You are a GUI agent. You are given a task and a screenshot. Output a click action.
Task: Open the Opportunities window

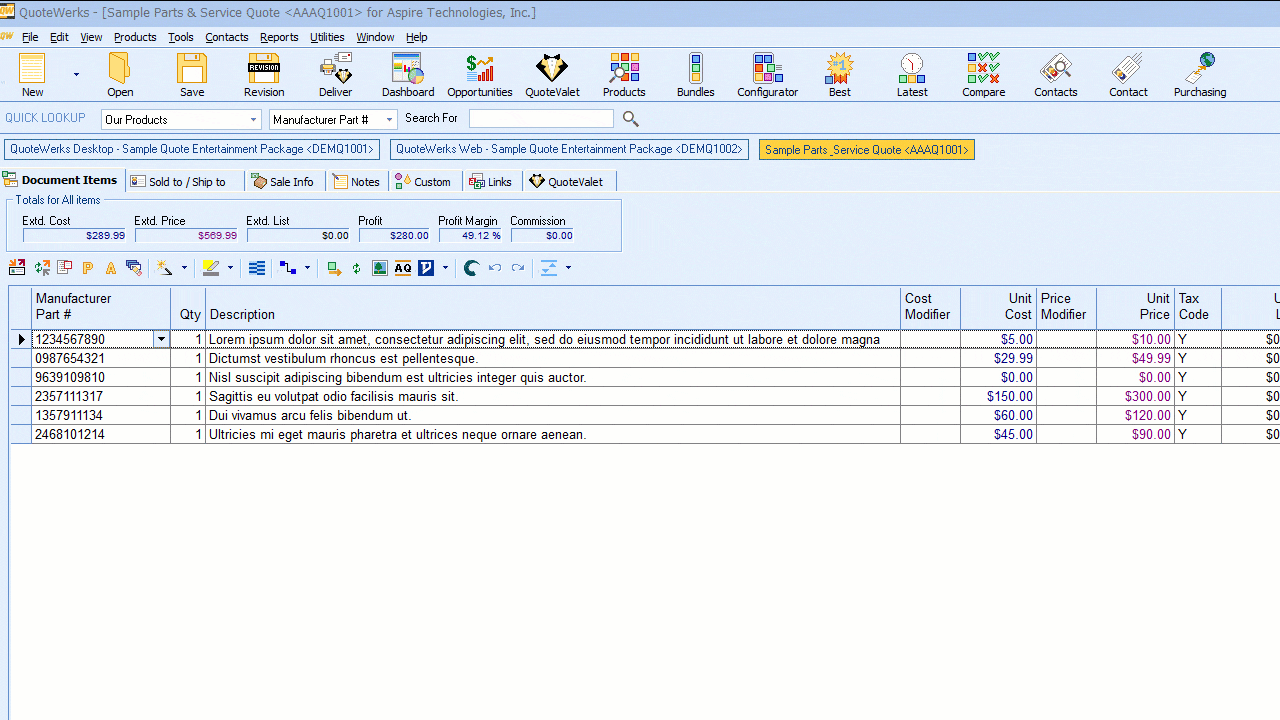tap(479, 75)
